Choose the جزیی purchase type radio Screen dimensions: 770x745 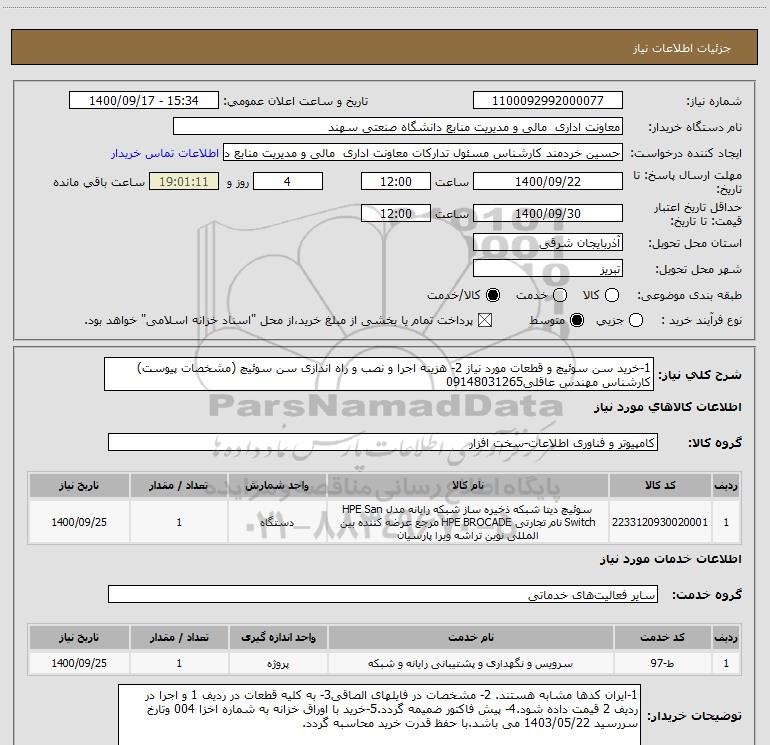(x=636, y=320)
